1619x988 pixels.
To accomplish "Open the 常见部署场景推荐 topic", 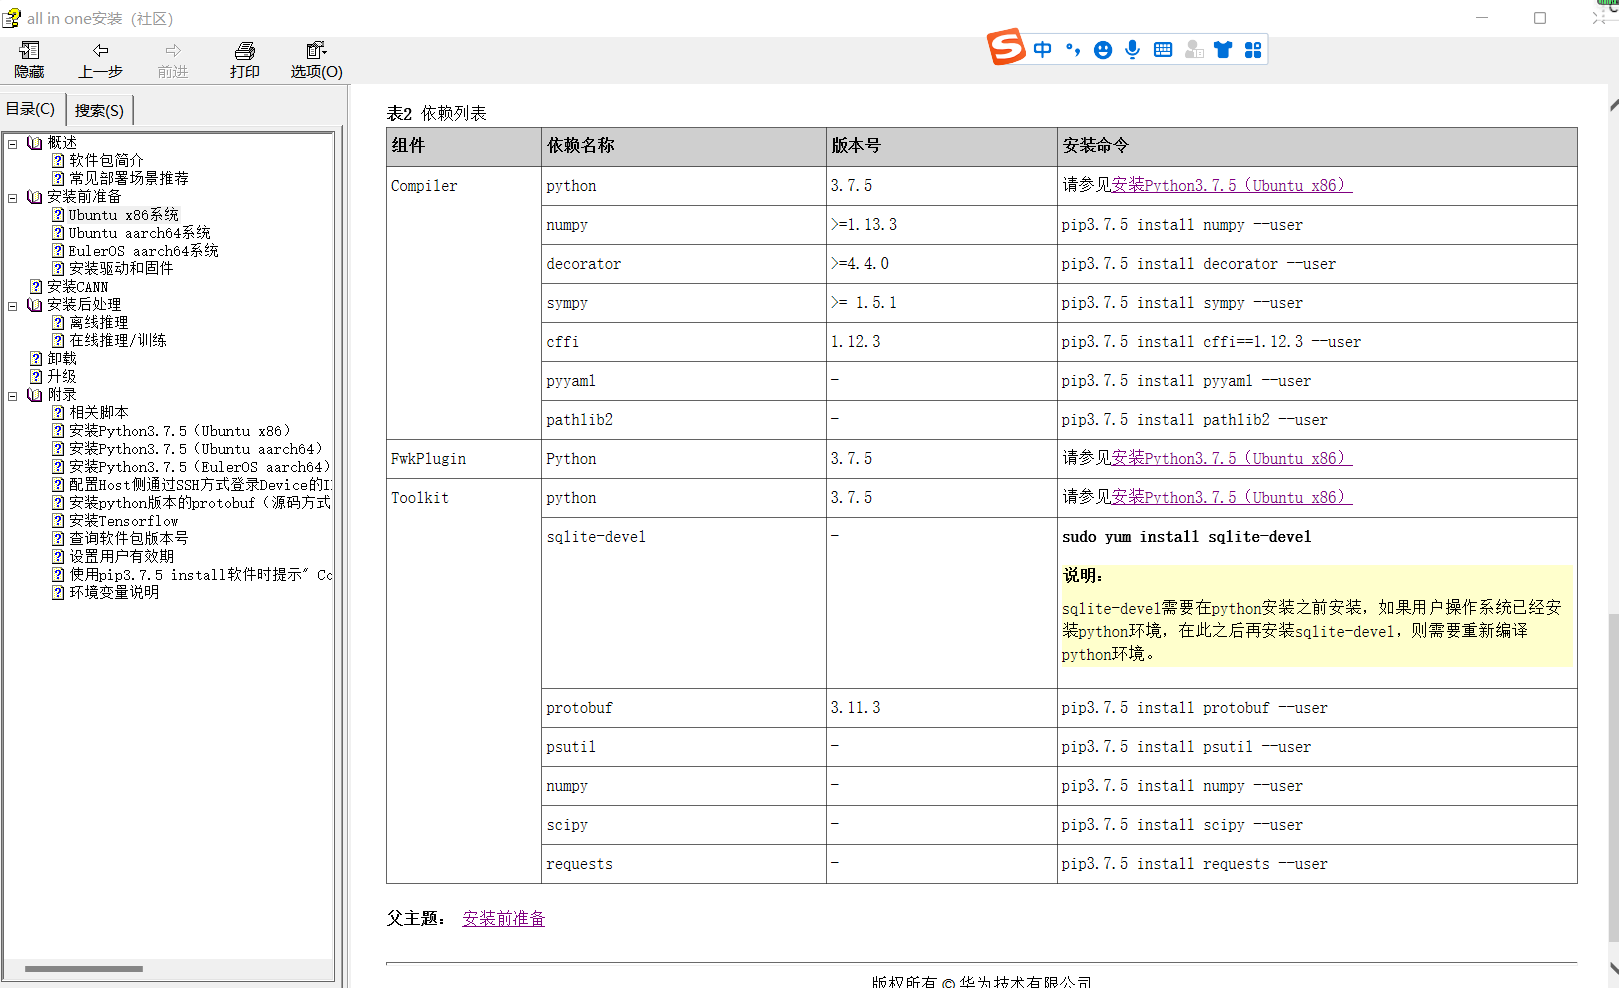I will tap(129, 178).
